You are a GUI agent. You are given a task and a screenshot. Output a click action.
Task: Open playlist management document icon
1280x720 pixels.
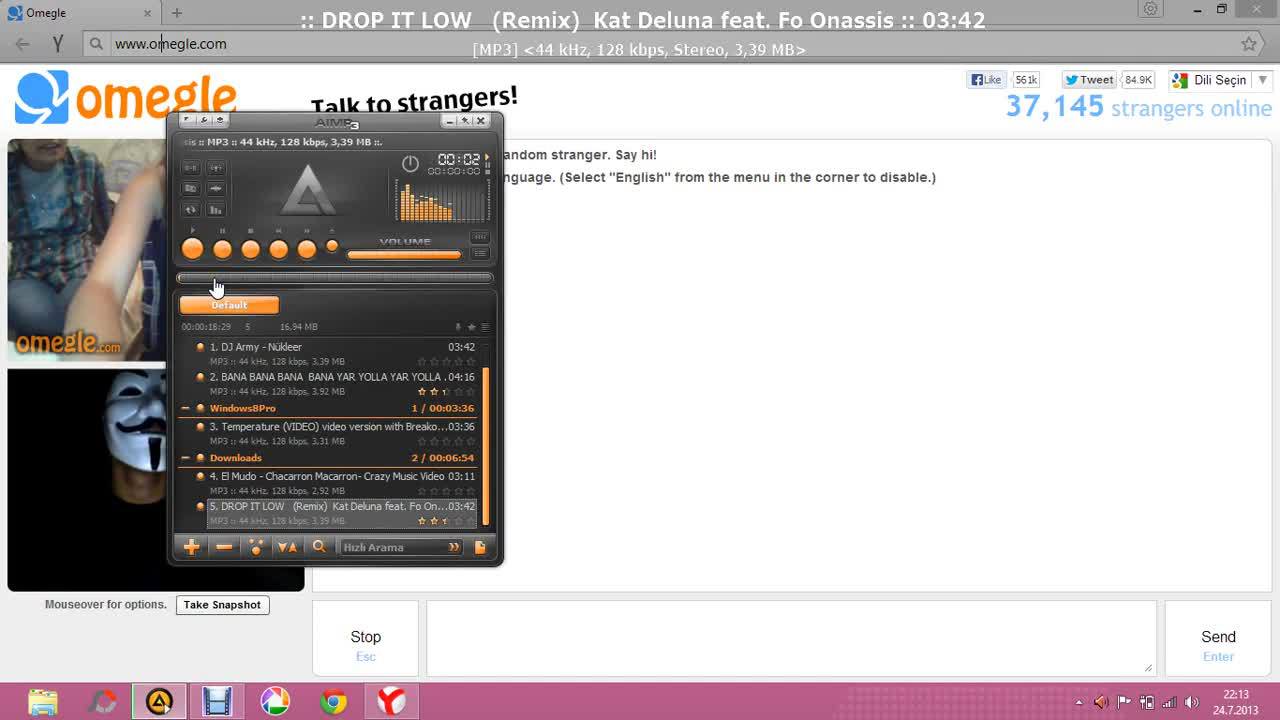[480, 547]
